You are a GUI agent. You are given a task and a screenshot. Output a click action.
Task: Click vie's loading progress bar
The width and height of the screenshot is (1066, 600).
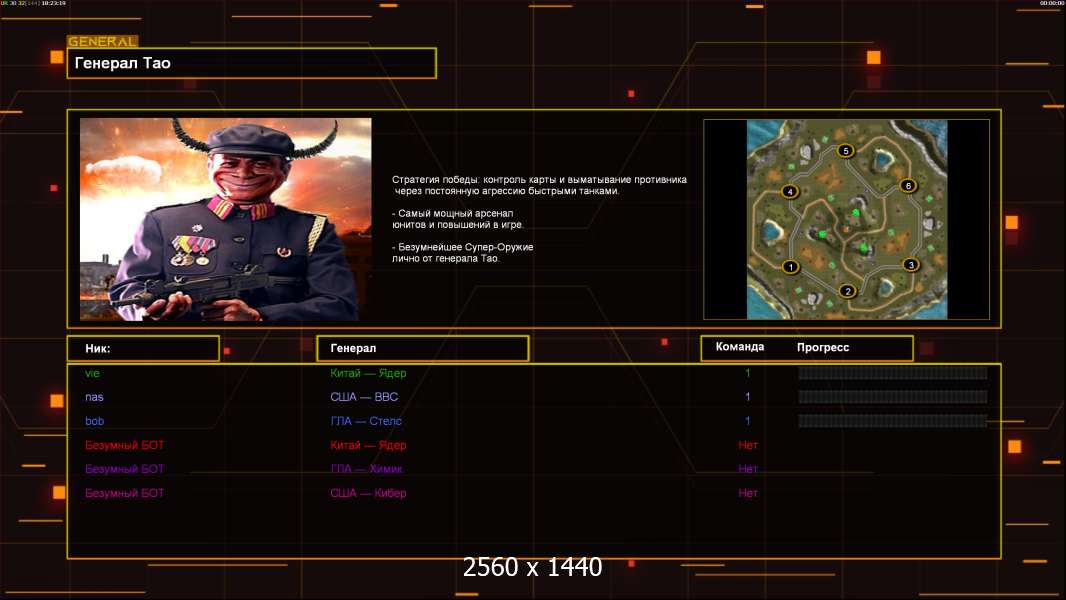tap(892, 373)
